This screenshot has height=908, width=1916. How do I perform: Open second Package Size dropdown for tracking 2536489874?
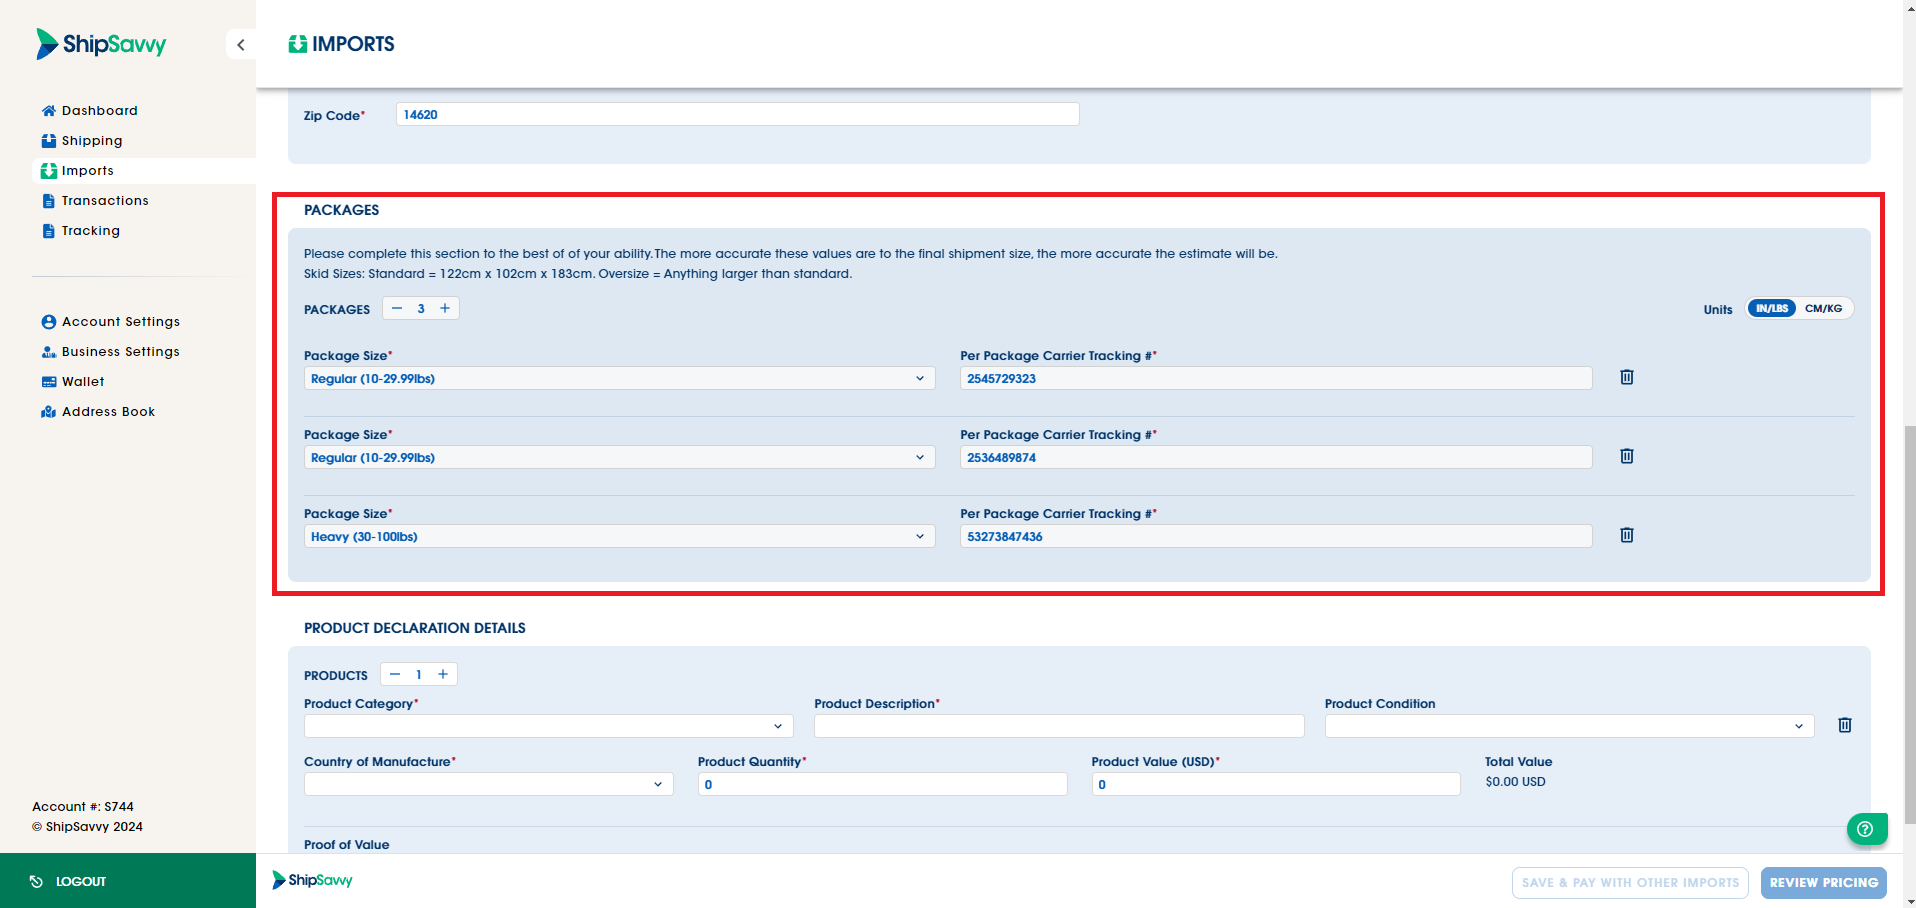pyautogui.click(x=619, y=457)
